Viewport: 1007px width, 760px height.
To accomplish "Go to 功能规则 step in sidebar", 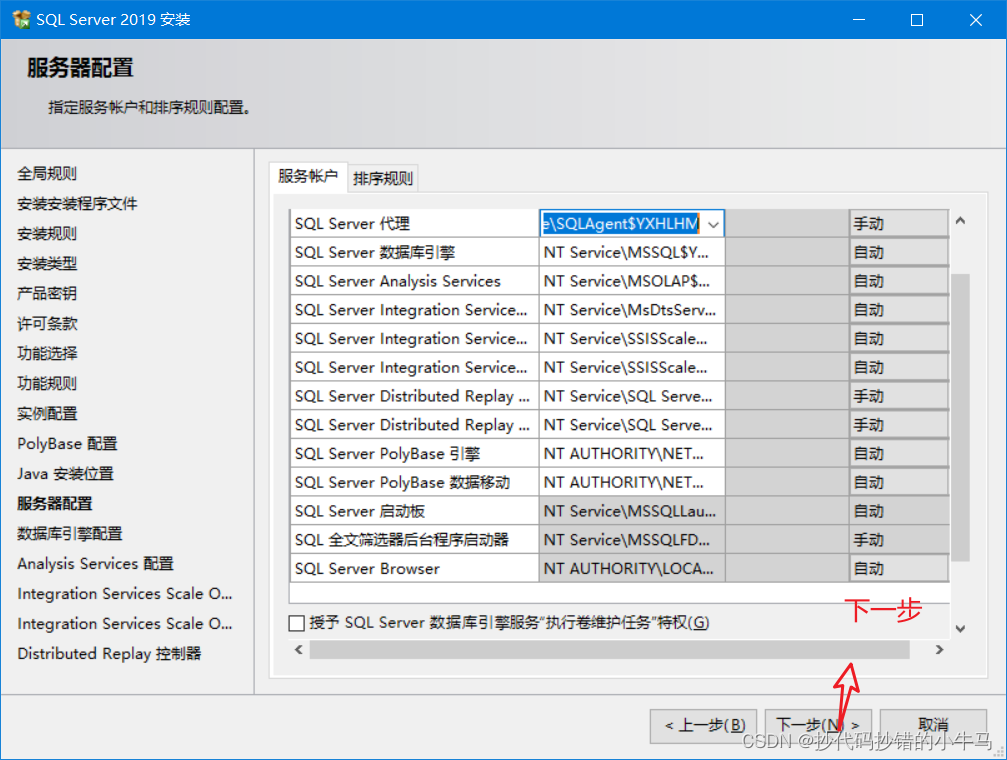I will 47,384.
